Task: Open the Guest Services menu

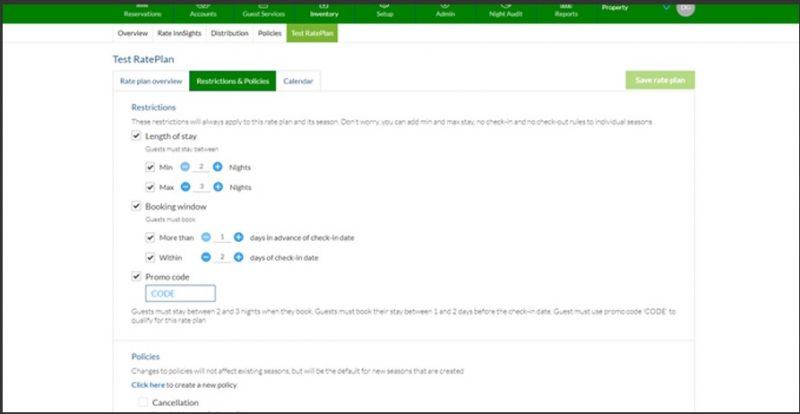Action: [263, 11]
